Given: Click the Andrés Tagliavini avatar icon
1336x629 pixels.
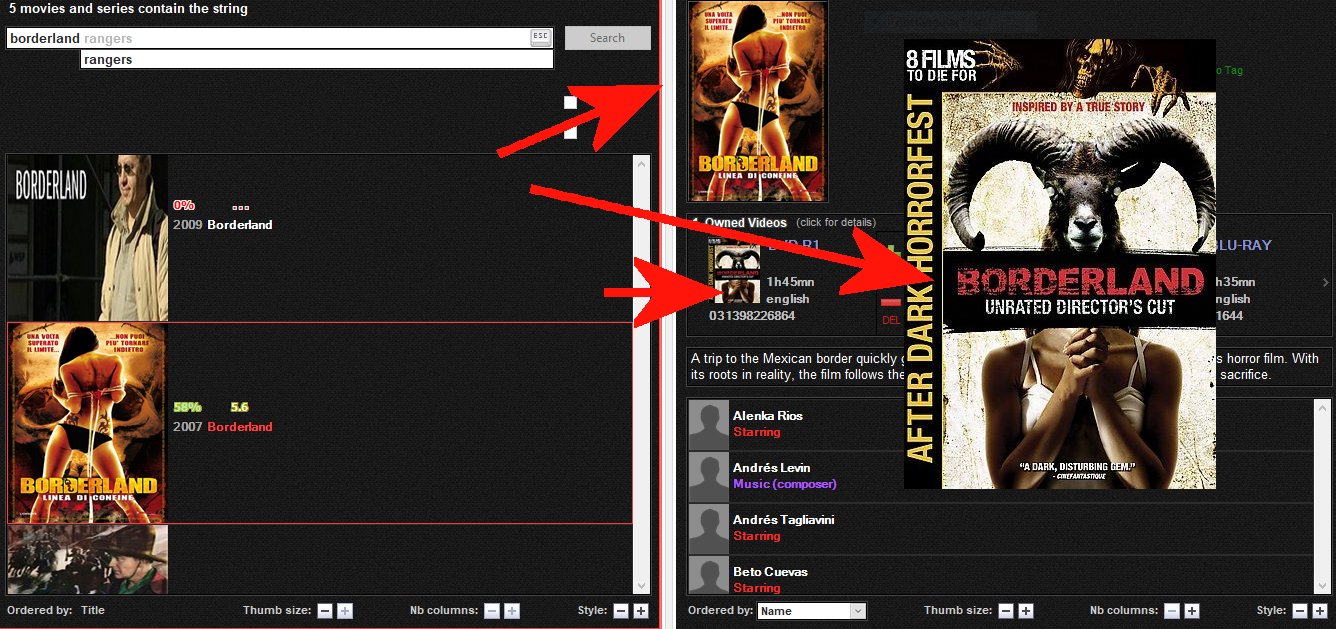Looking at the screenshot, I should (709, 528).
